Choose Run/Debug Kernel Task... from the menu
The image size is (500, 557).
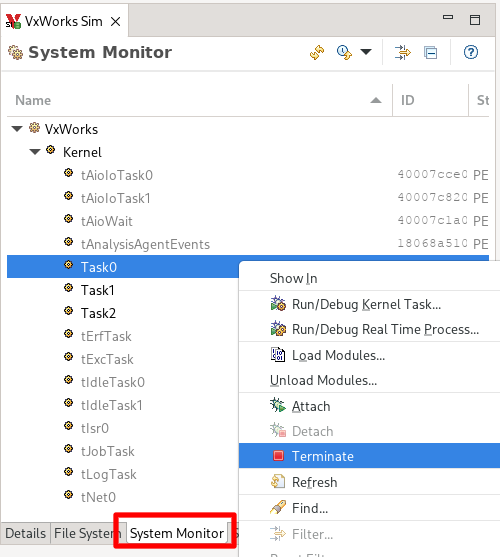pyautogui.click(x=369, y=304)
